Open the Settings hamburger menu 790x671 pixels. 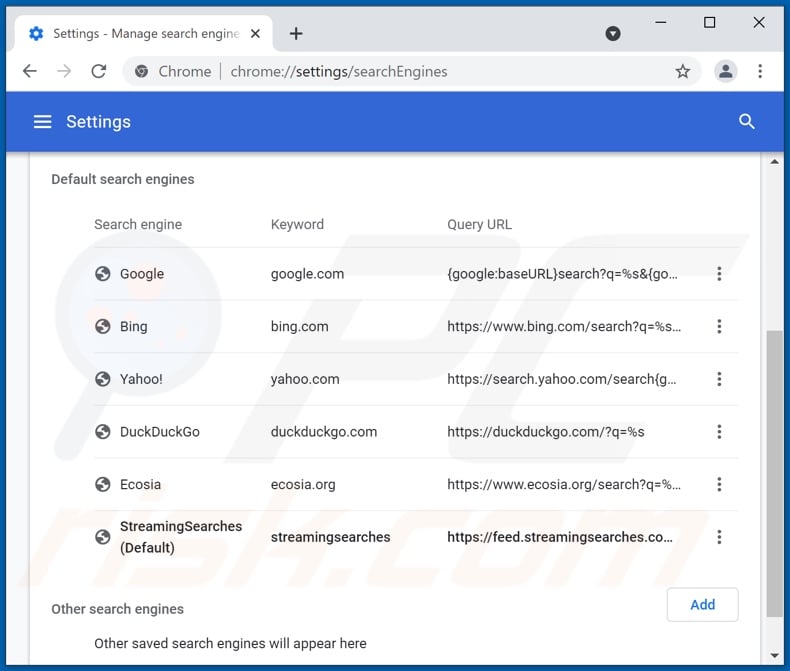(x=42, y=121)
